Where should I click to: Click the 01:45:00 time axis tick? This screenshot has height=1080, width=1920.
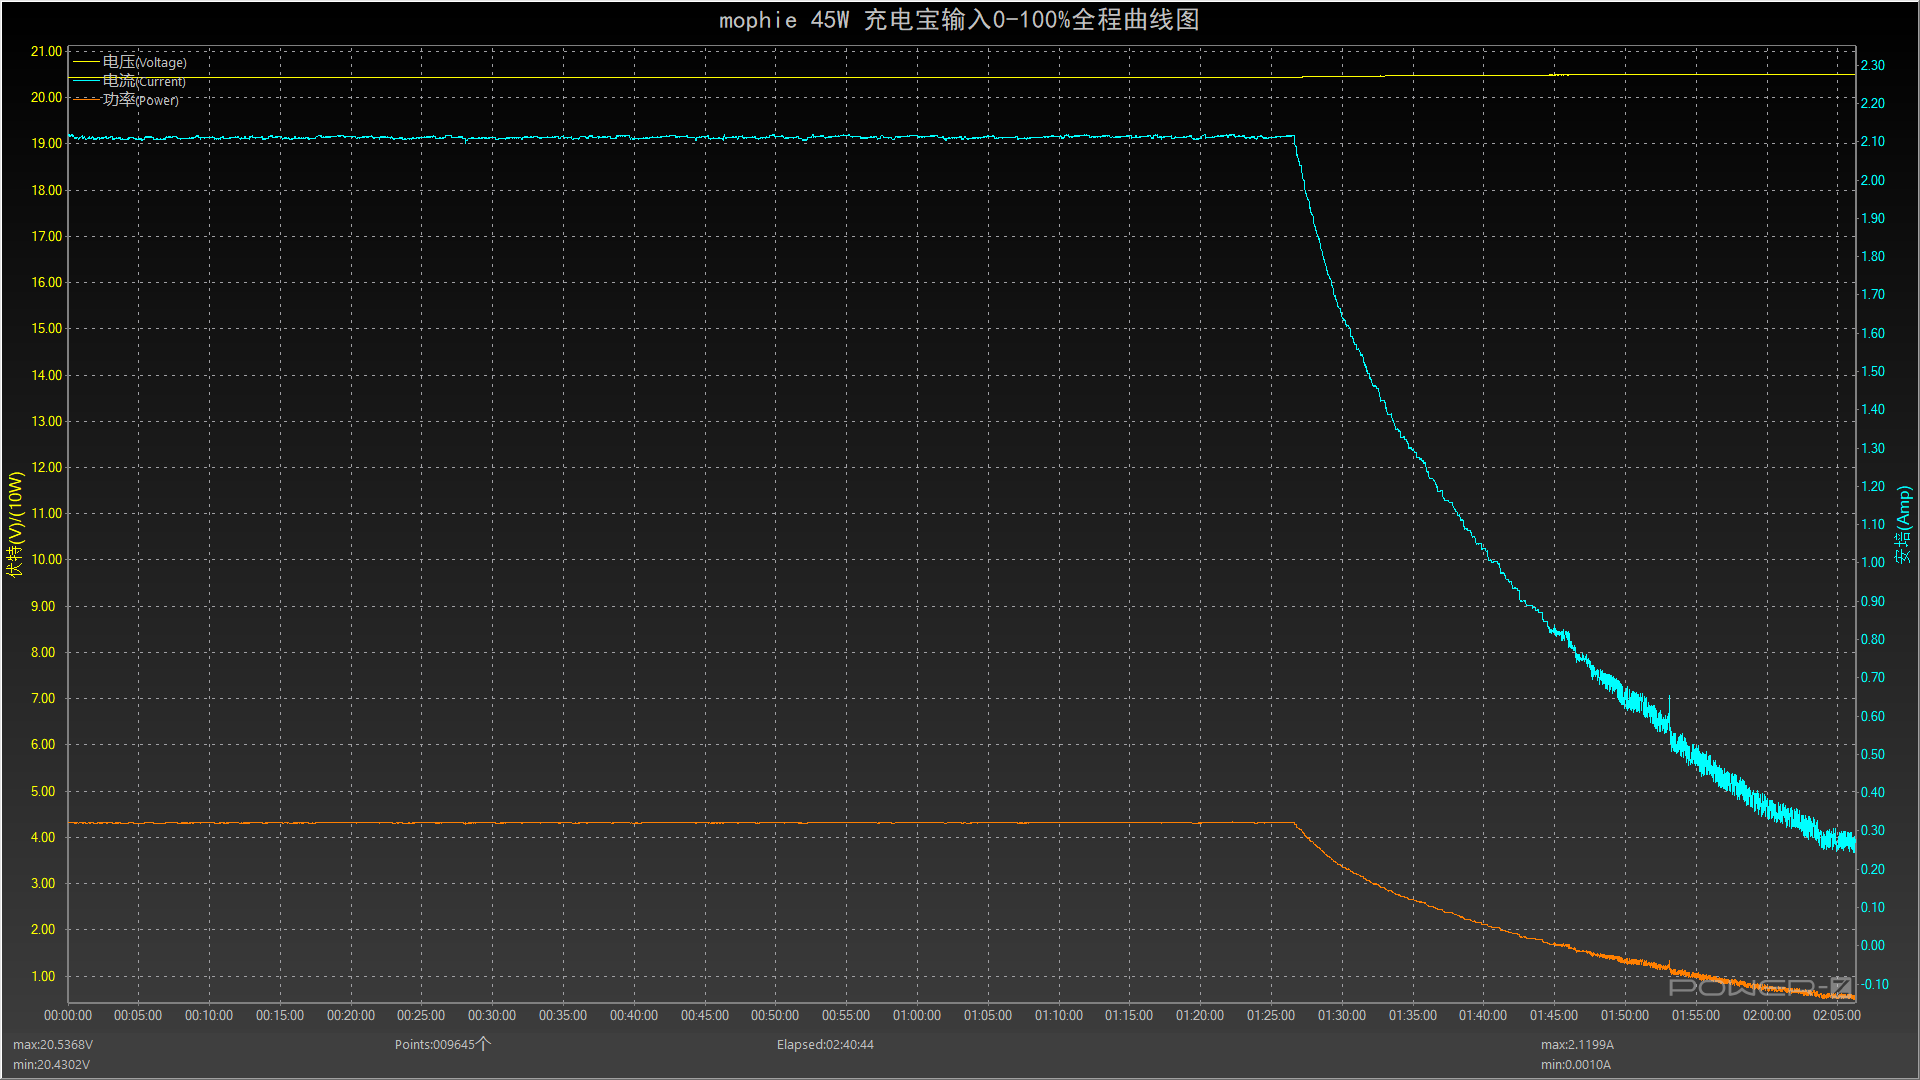pos(1554,1015)
